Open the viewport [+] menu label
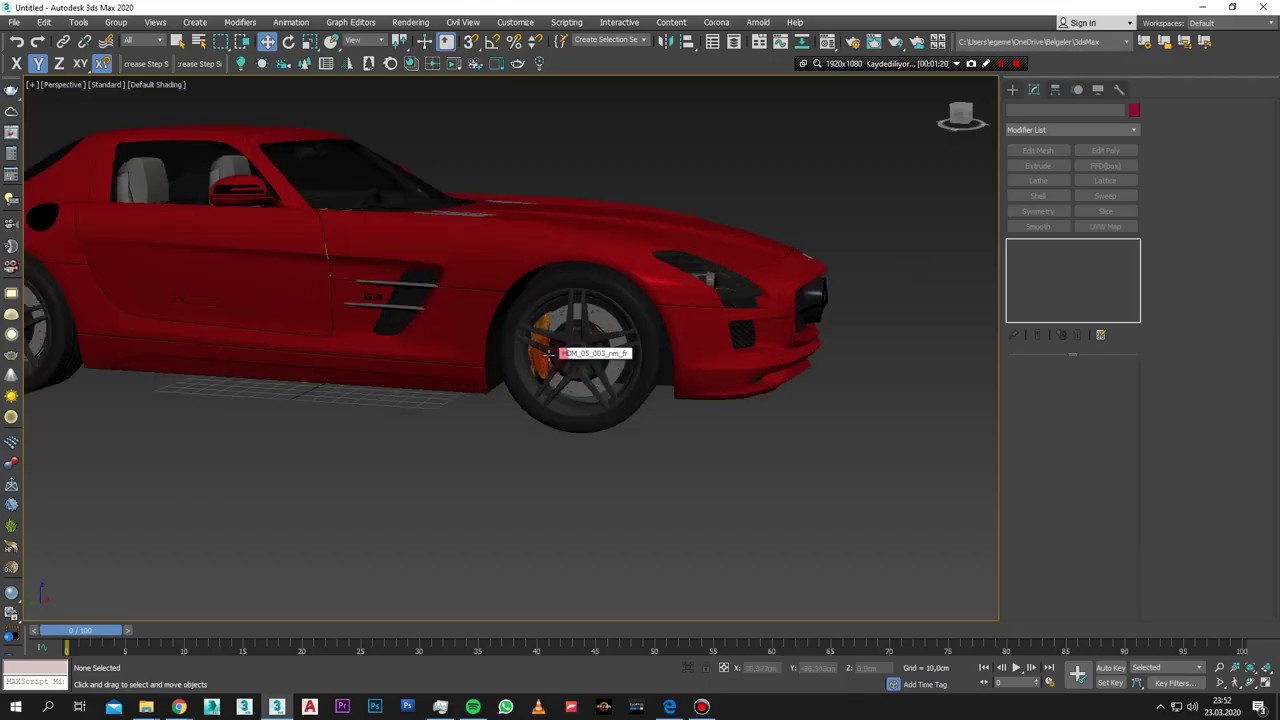The height and width of the screenshot is (720, 1280). click(x=32, y=85)
